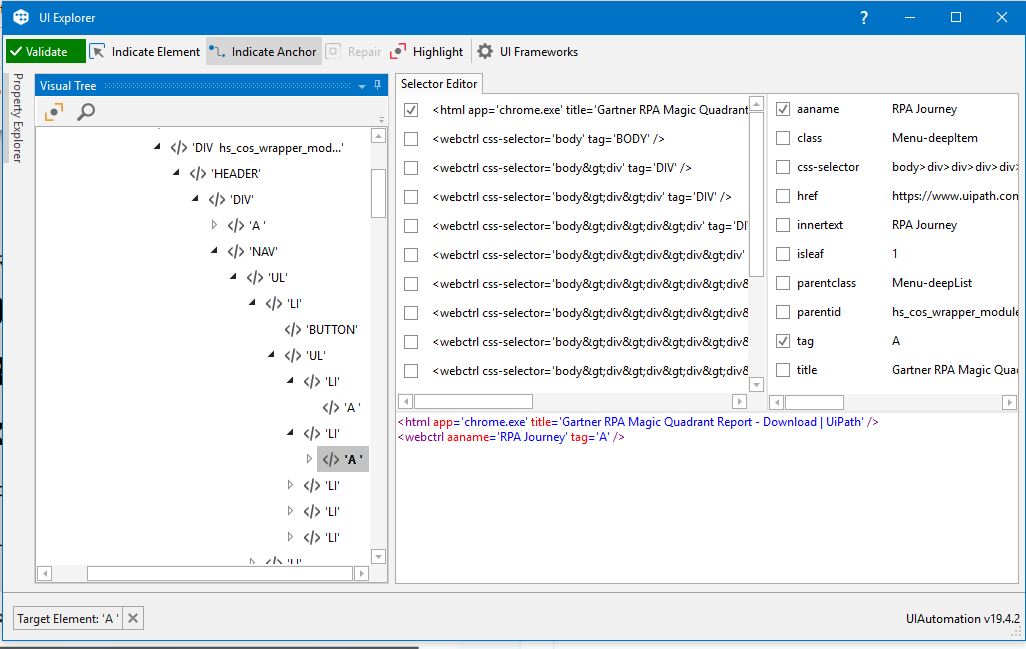
Task: Open help with the question mark icon
Action: click(x=864, y=17)
